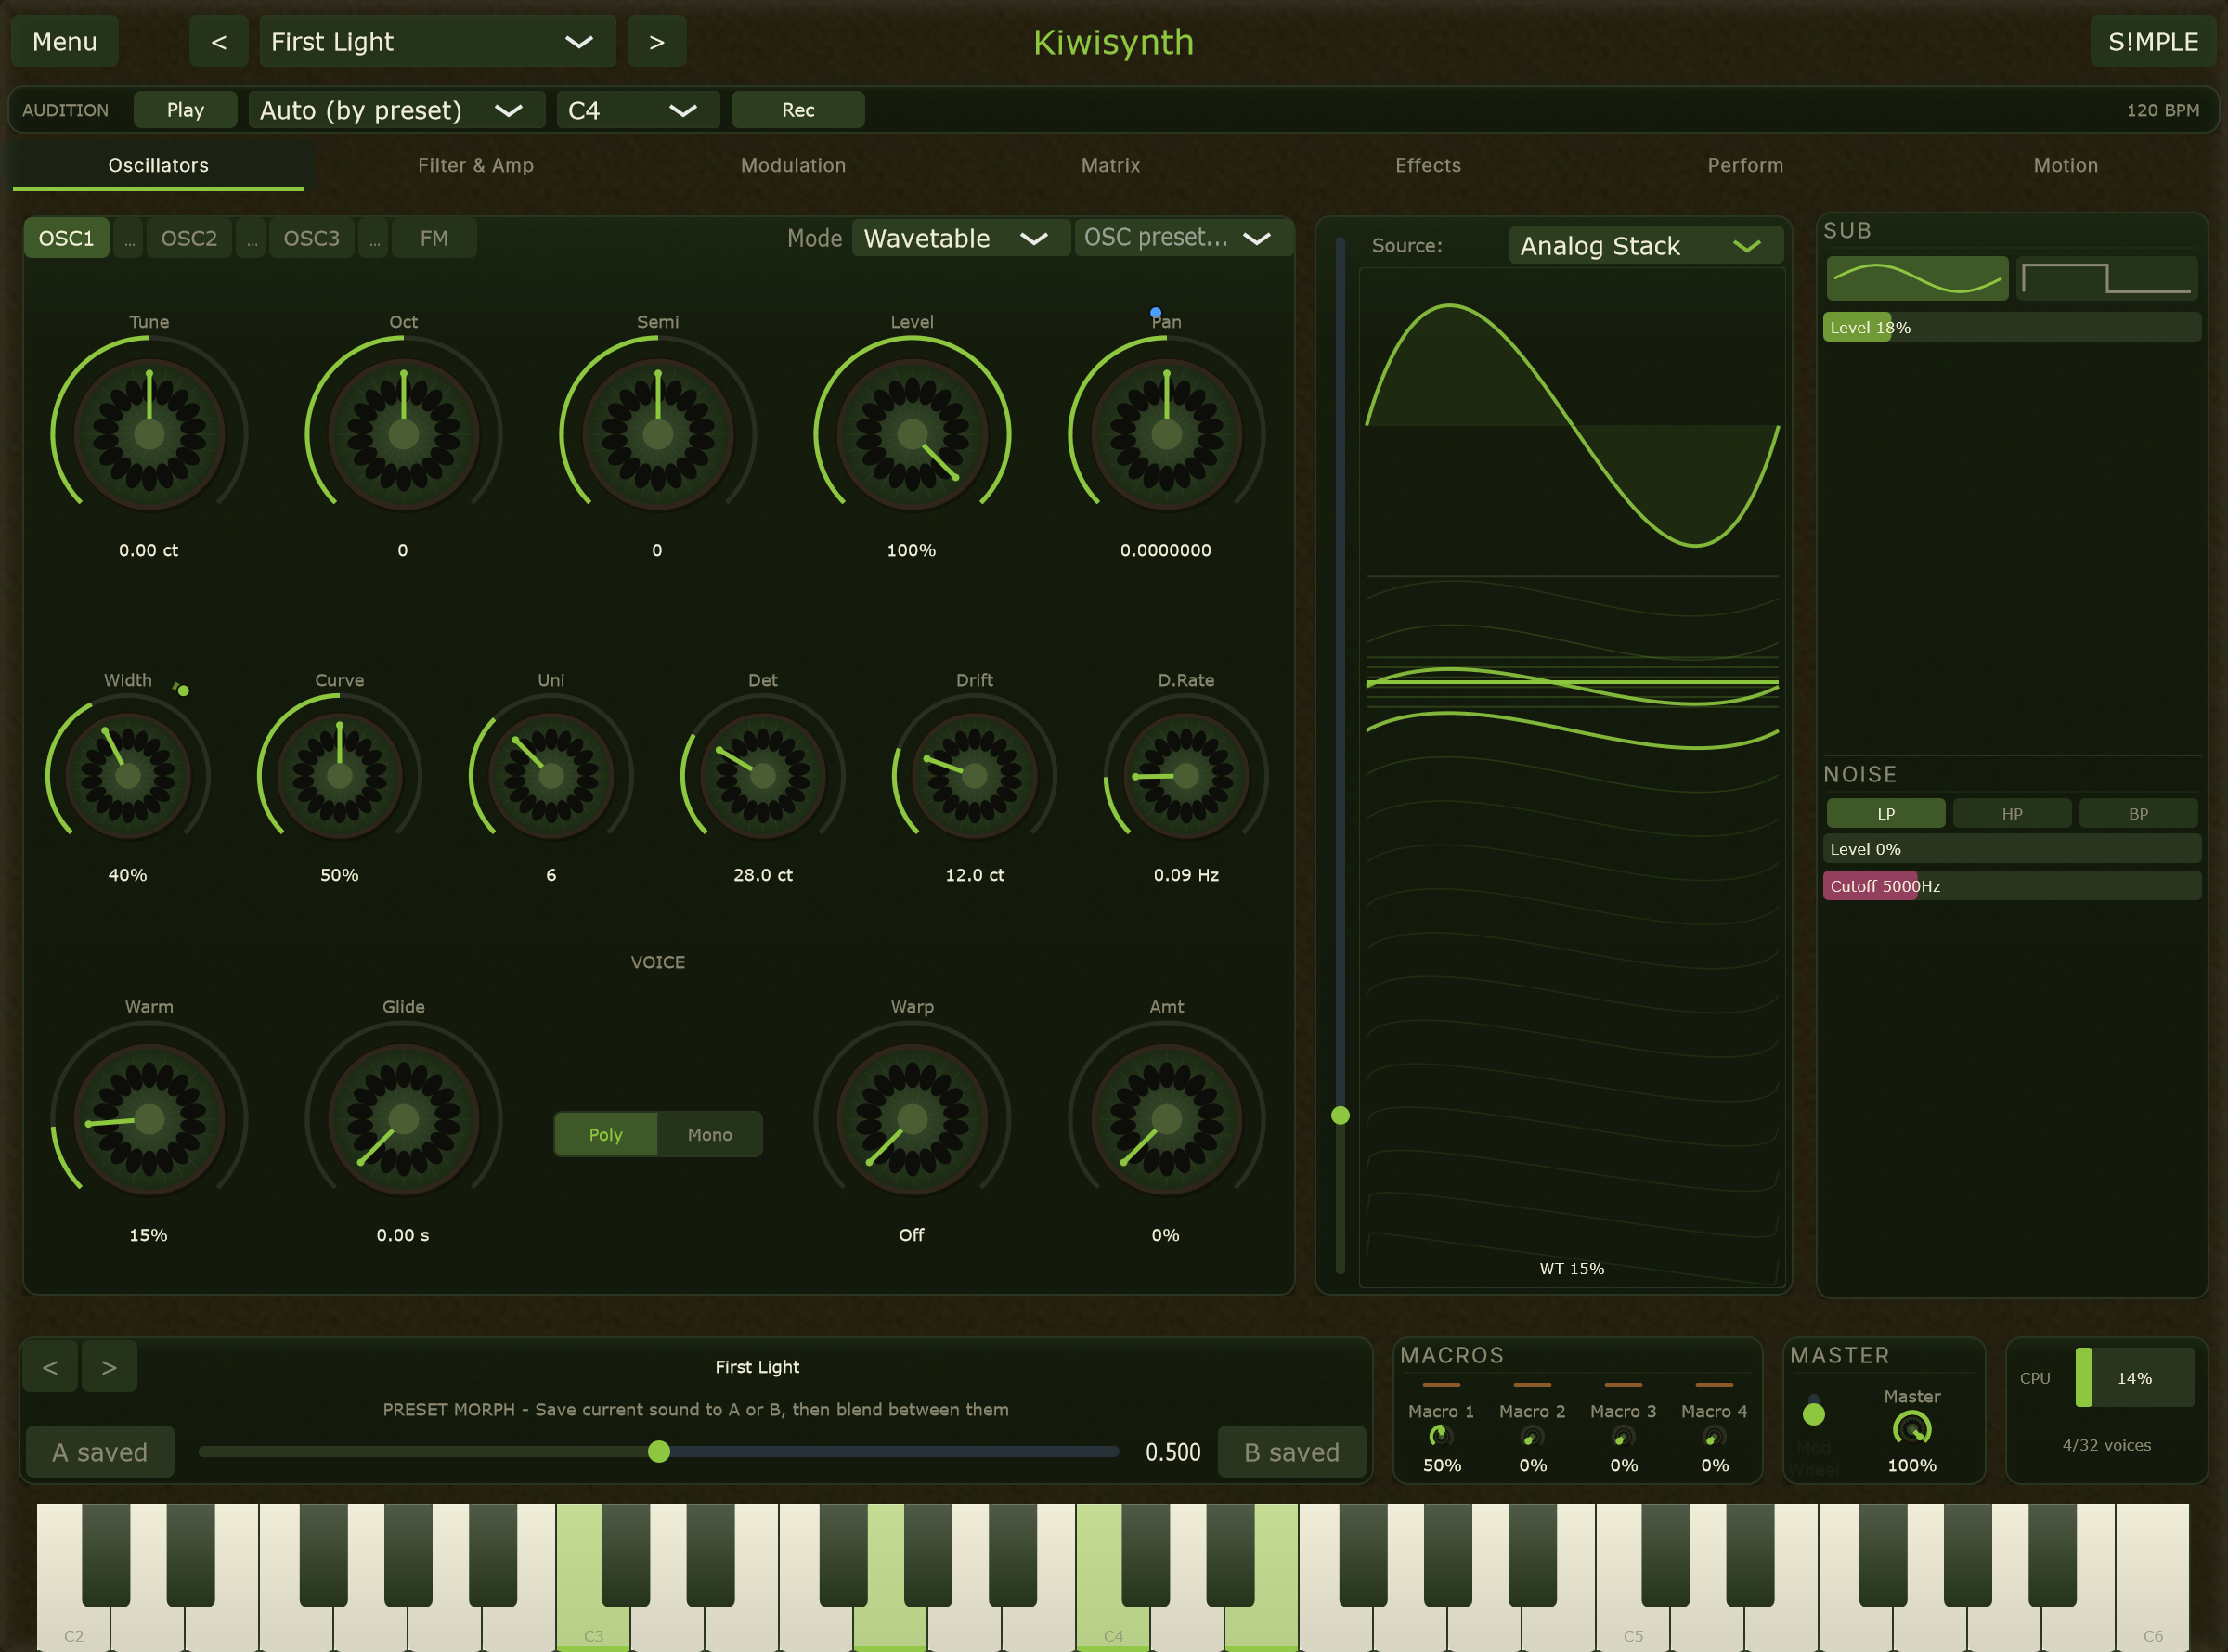
Task: Select the BP noise filter type
Action: [x=2138, y=813]
